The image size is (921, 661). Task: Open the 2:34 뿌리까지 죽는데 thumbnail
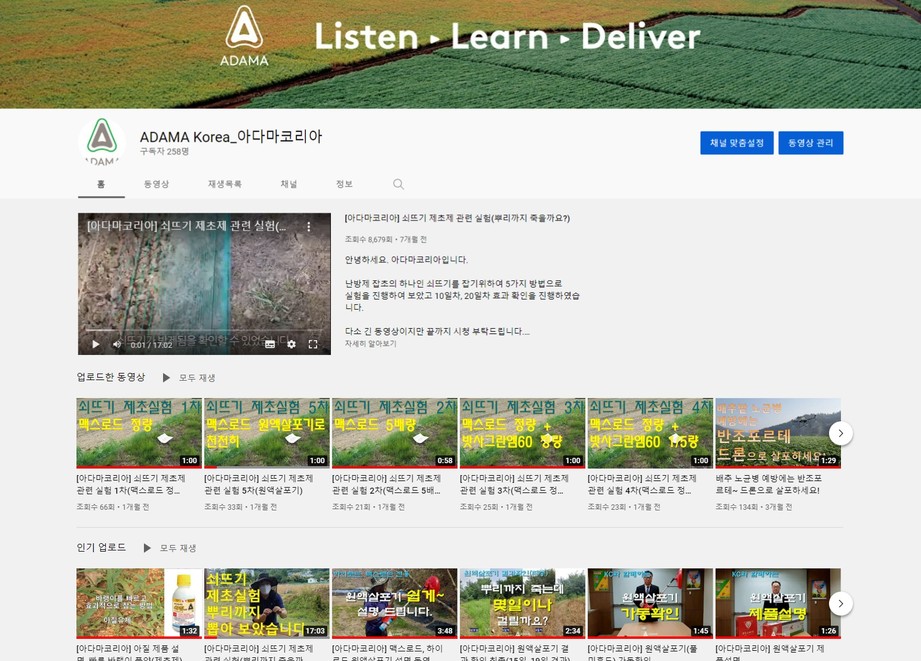(522, 603)
